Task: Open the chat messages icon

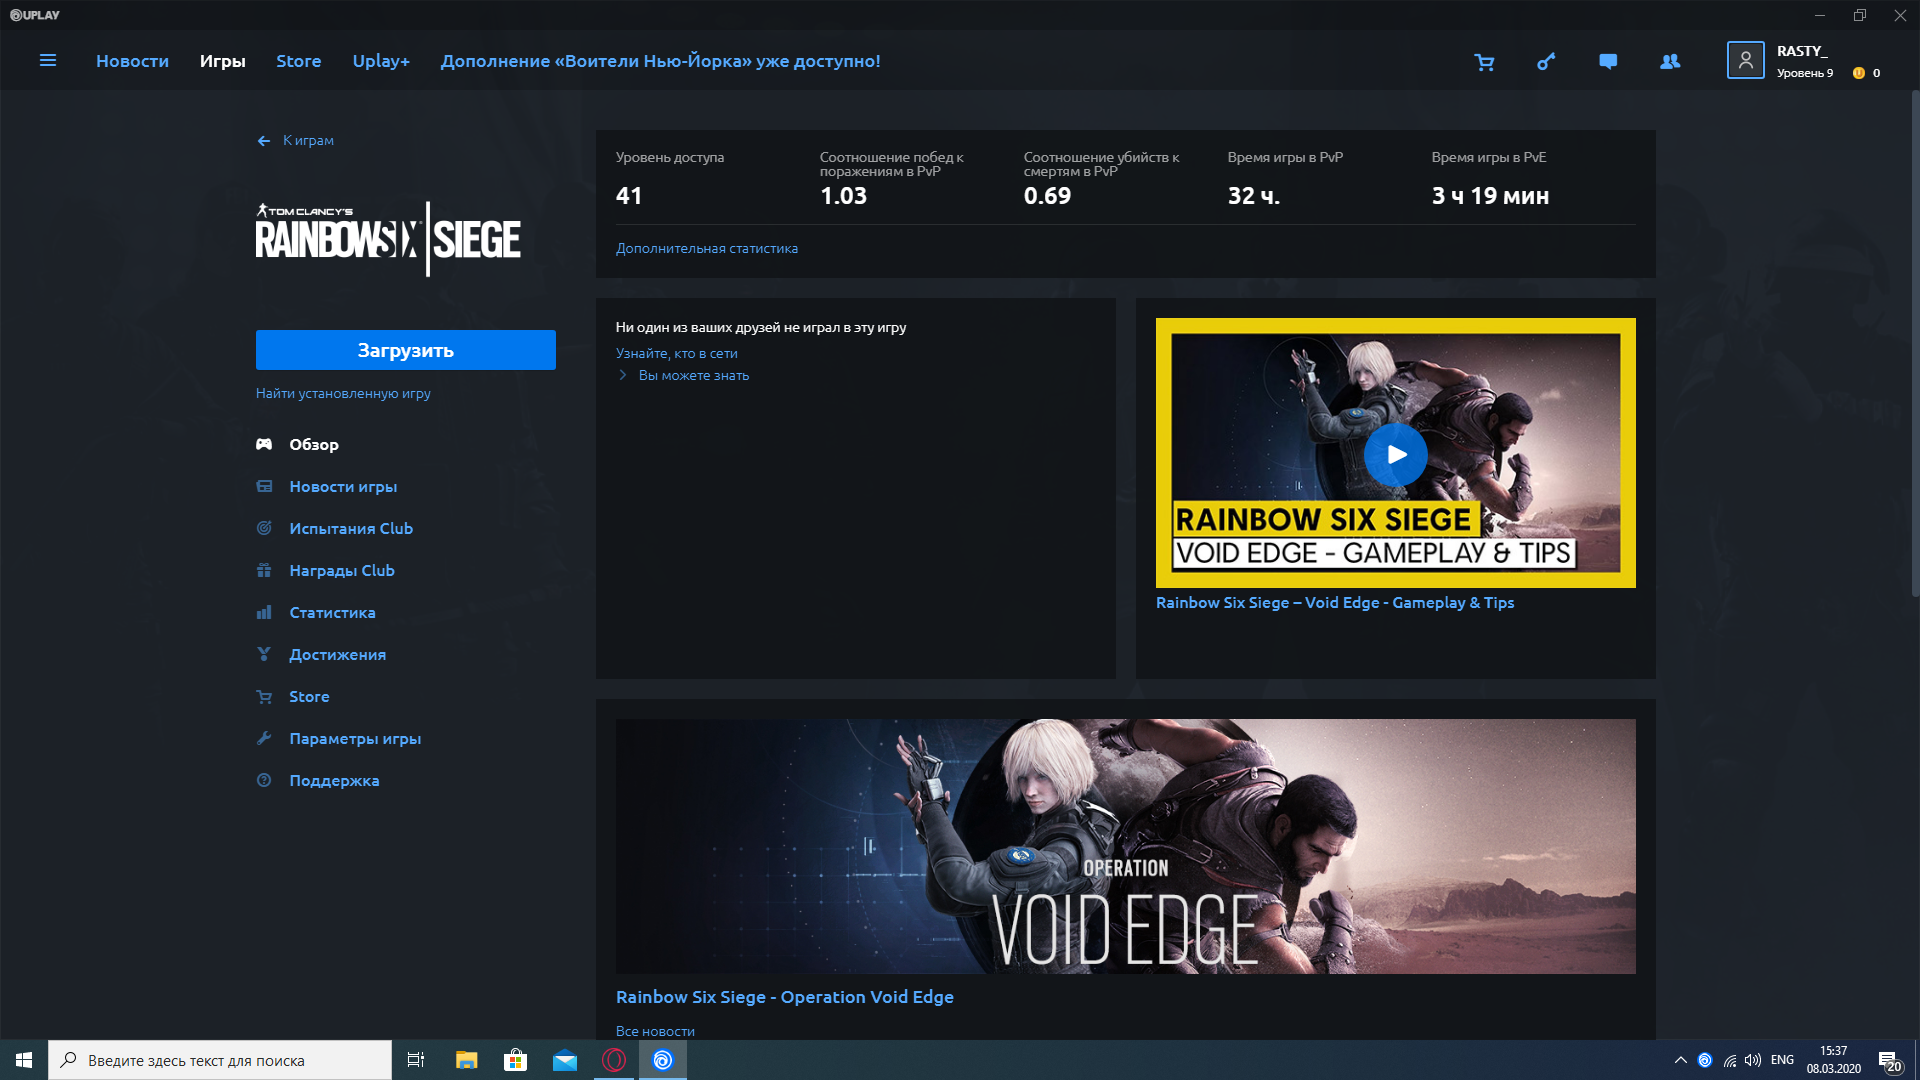Action: point(1608,62)
